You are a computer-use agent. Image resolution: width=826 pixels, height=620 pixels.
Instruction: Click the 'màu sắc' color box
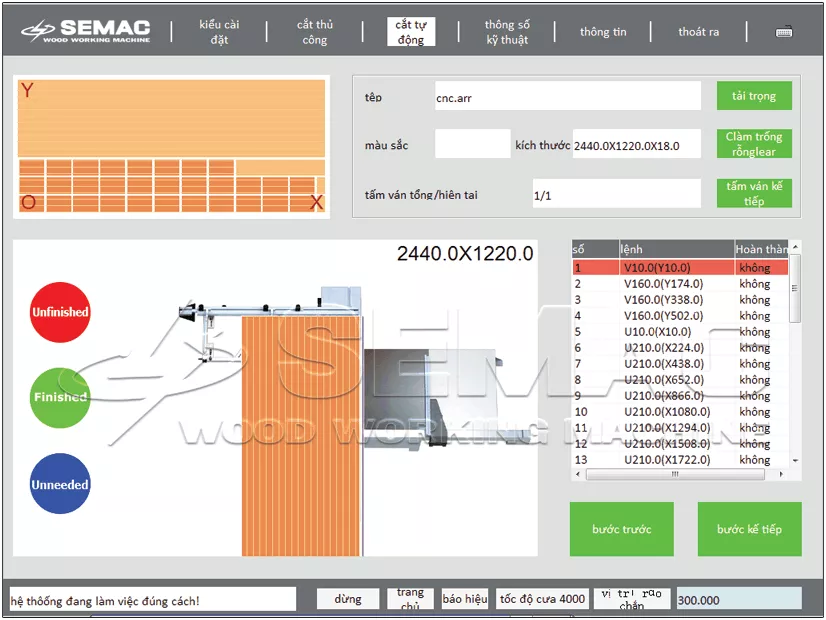(472, 145)
